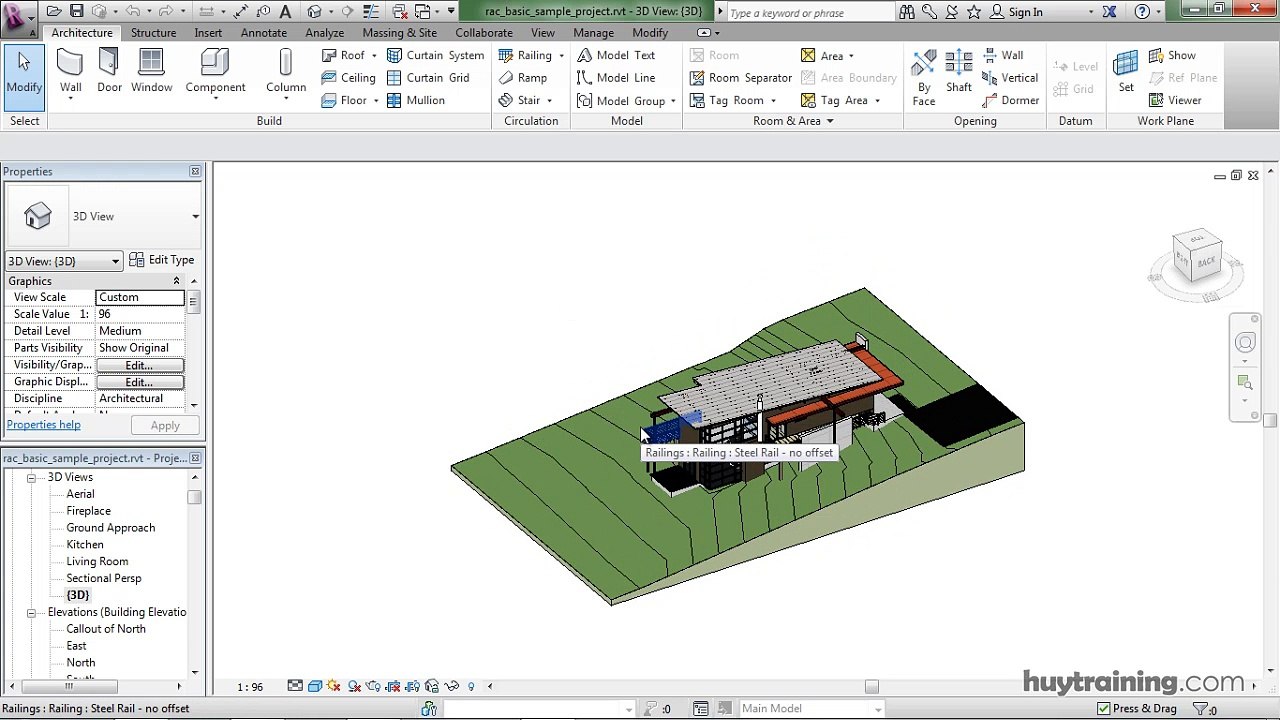This screenshot has width=1280, height=720.
Task: Create a Wall opening
Action: coord(1003,56)
